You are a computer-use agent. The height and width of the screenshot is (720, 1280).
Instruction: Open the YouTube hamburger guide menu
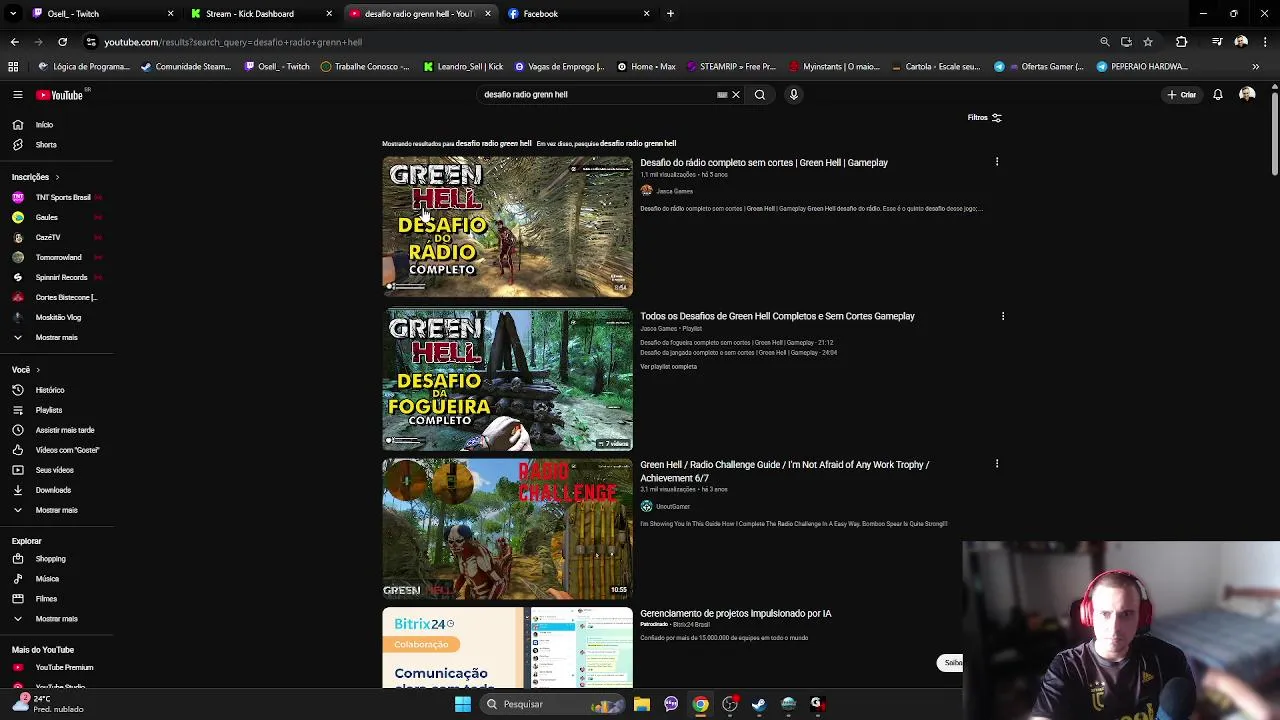17,94
